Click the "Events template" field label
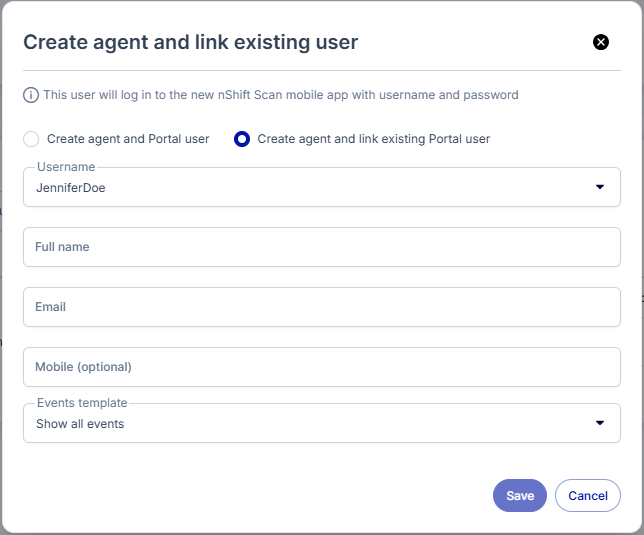The width and height of the screenshot is (644, 535). pyautogui.click(x=82, y=403)
